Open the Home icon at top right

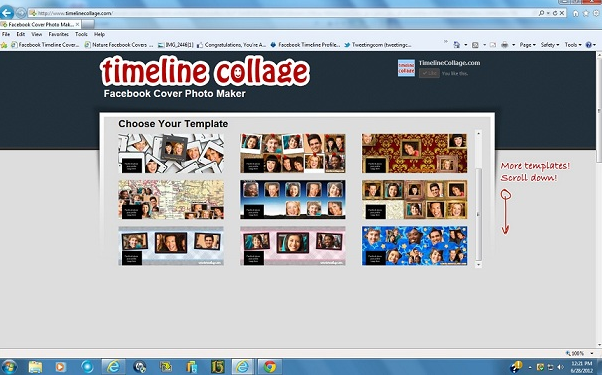pos(576,13)
